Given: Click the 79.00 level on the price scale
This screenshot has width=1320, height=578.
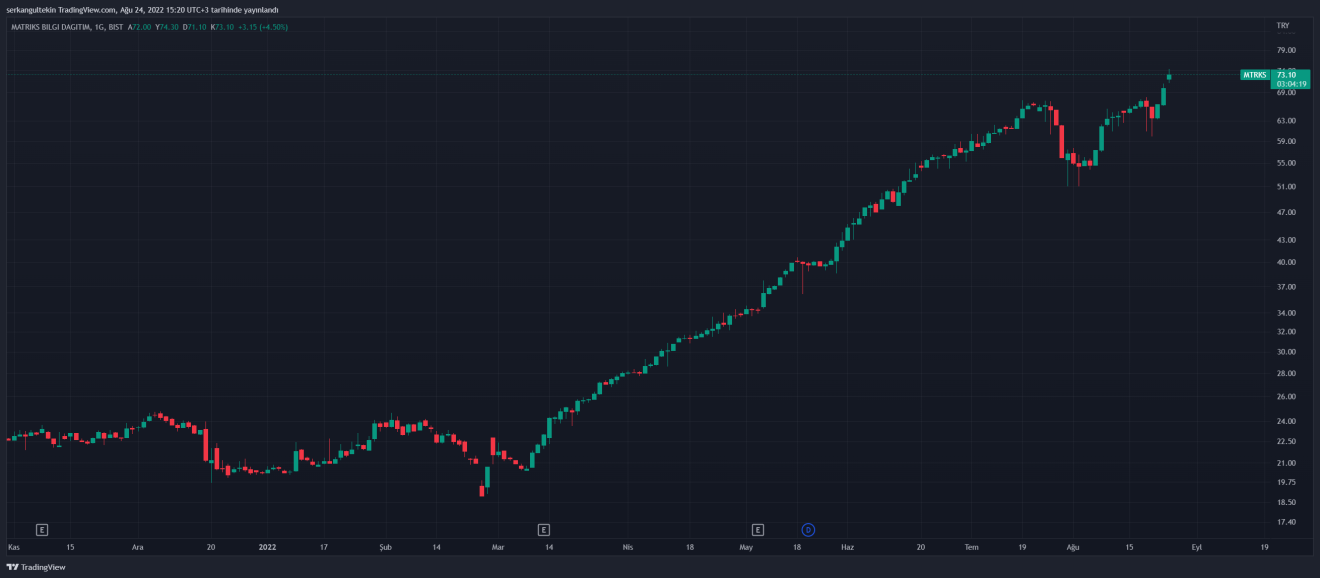Looking at the screenshot, I should pyautogui.click(x=1286, y=50).
